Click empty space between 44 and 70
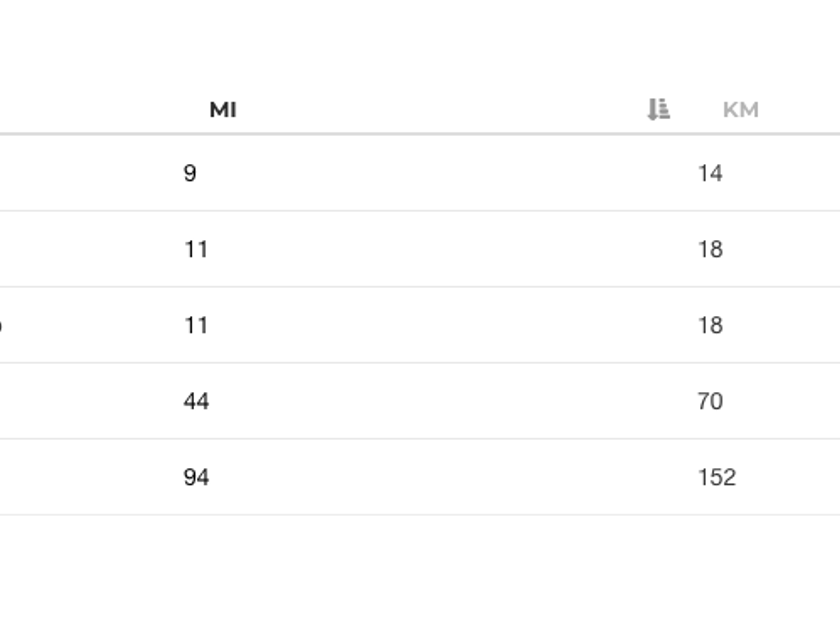The width and height of the screenshot is (840, 630). pos(450,401)
